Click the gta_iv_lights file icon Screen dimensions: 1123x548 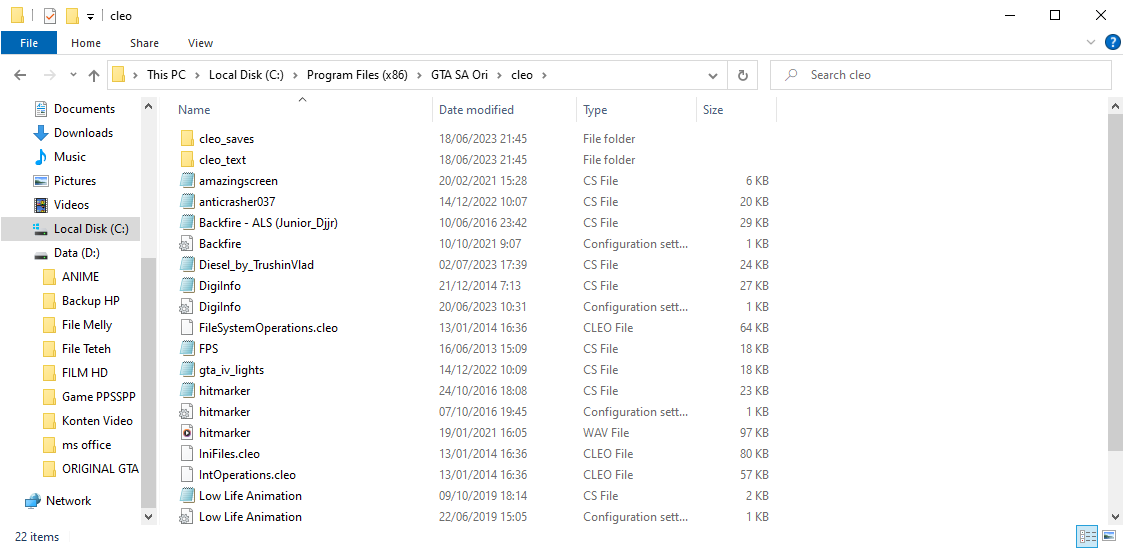[x=186, y=370]
